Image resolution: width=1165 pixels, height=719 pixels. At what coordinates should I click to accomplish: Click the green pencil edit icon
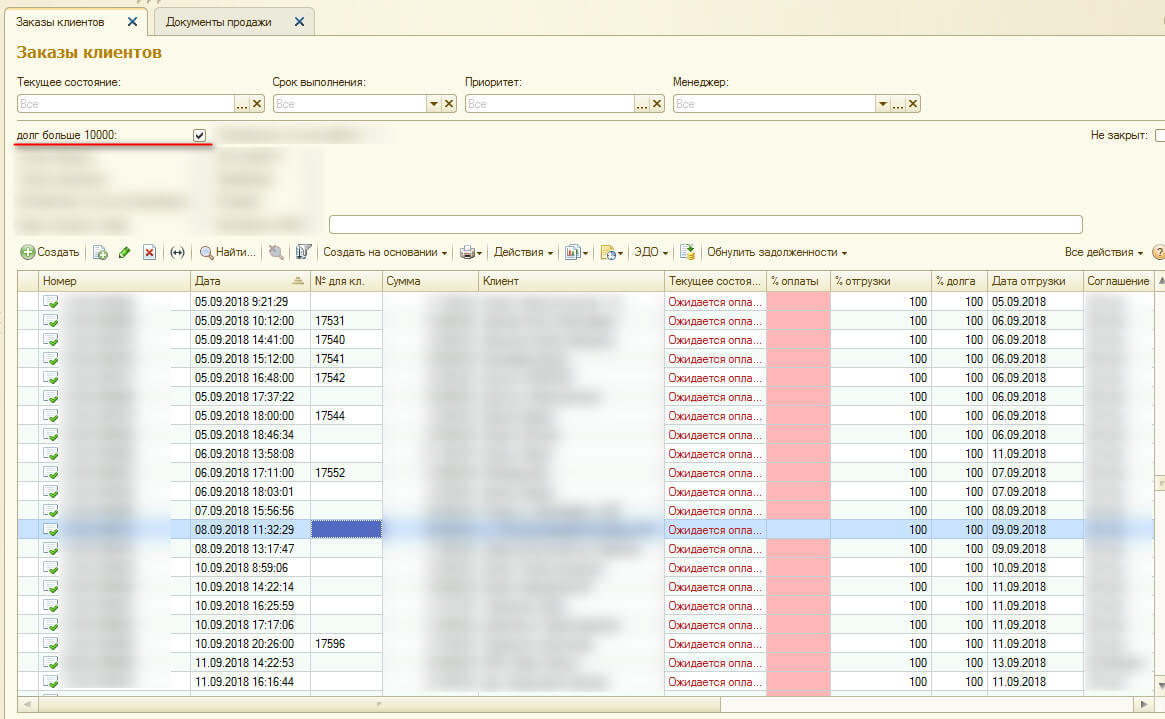coord(124,253)
